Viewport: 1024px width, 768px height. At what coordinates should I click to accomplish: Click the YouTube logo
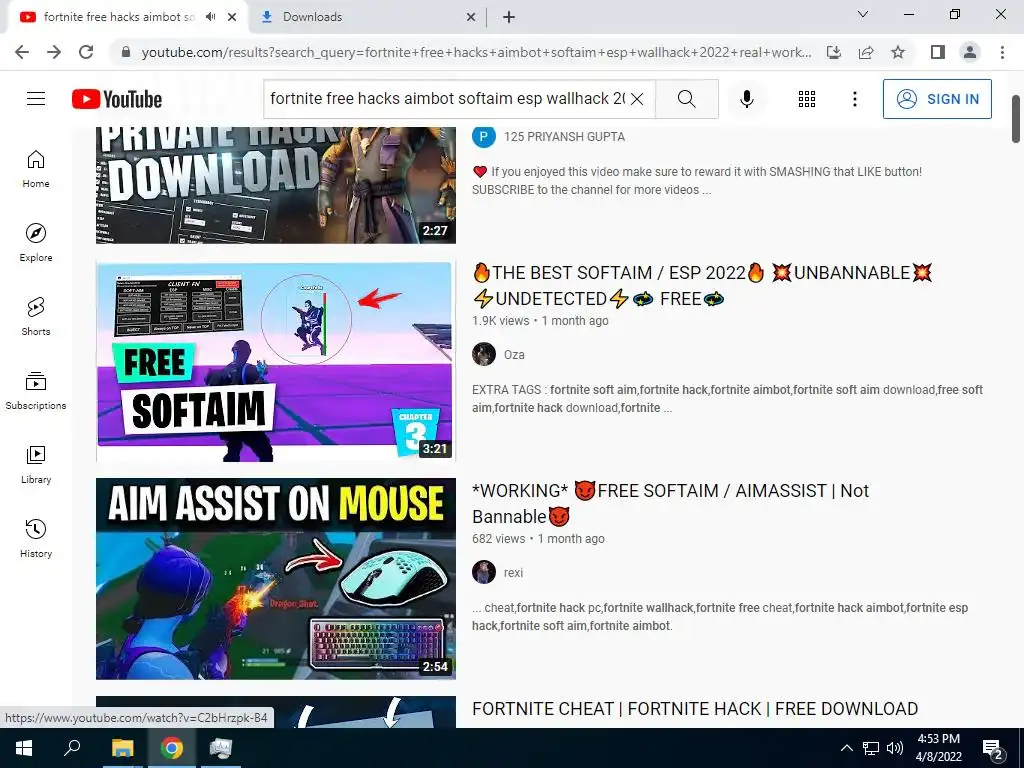(x=117, y=99)
